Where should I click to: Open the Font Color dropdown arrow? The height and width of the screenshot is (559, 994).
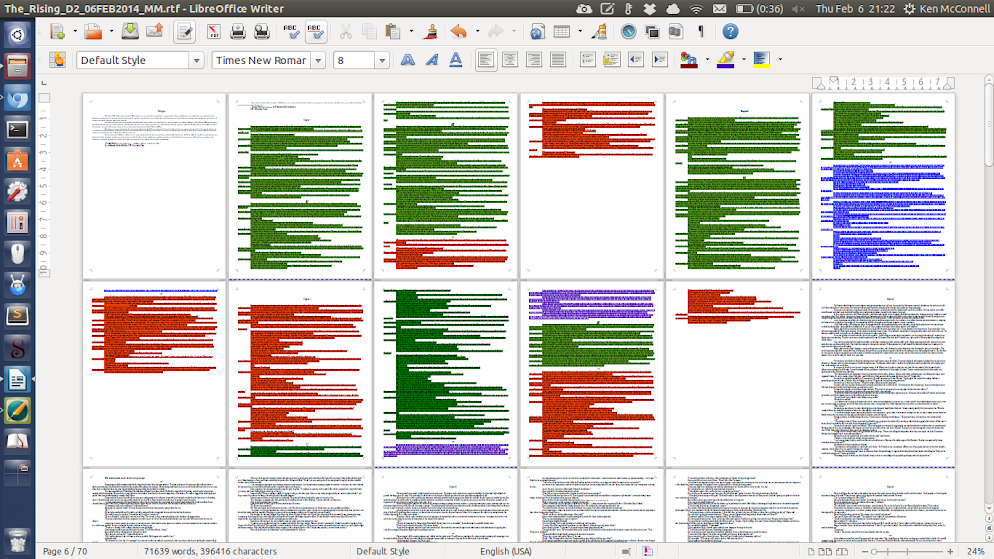point(707,60)
